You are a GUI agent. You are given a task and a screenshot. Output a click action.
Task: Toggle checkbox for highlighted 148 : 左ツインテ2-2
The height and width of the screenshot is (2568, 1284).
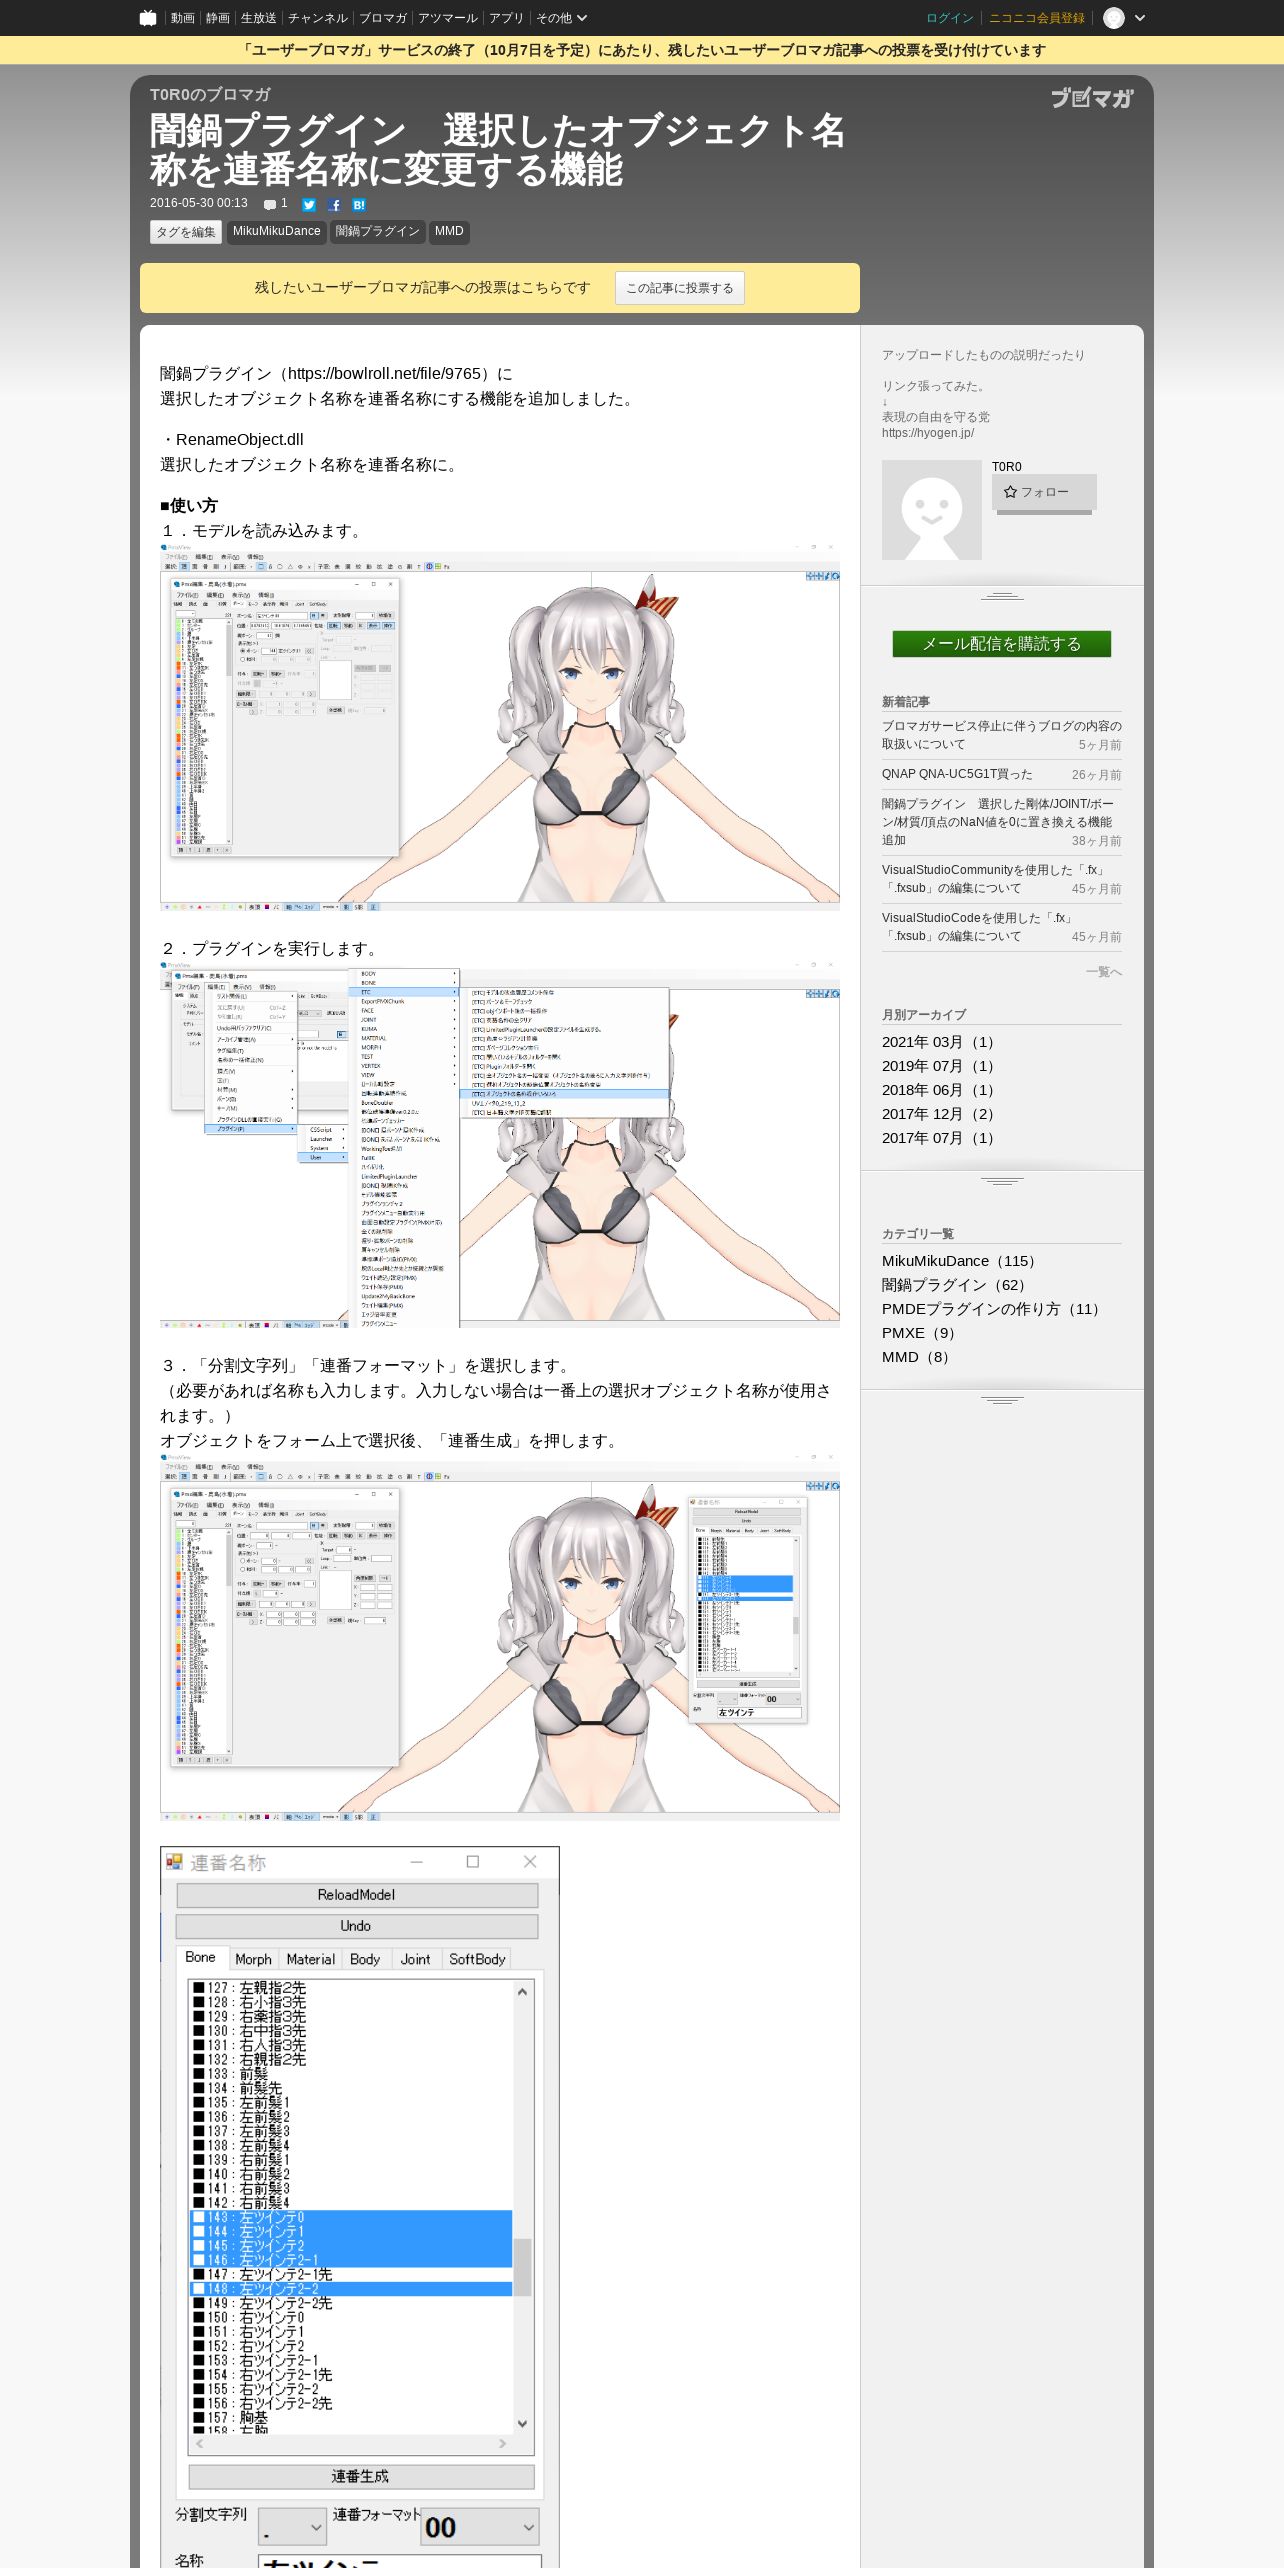pos(199,2288)
